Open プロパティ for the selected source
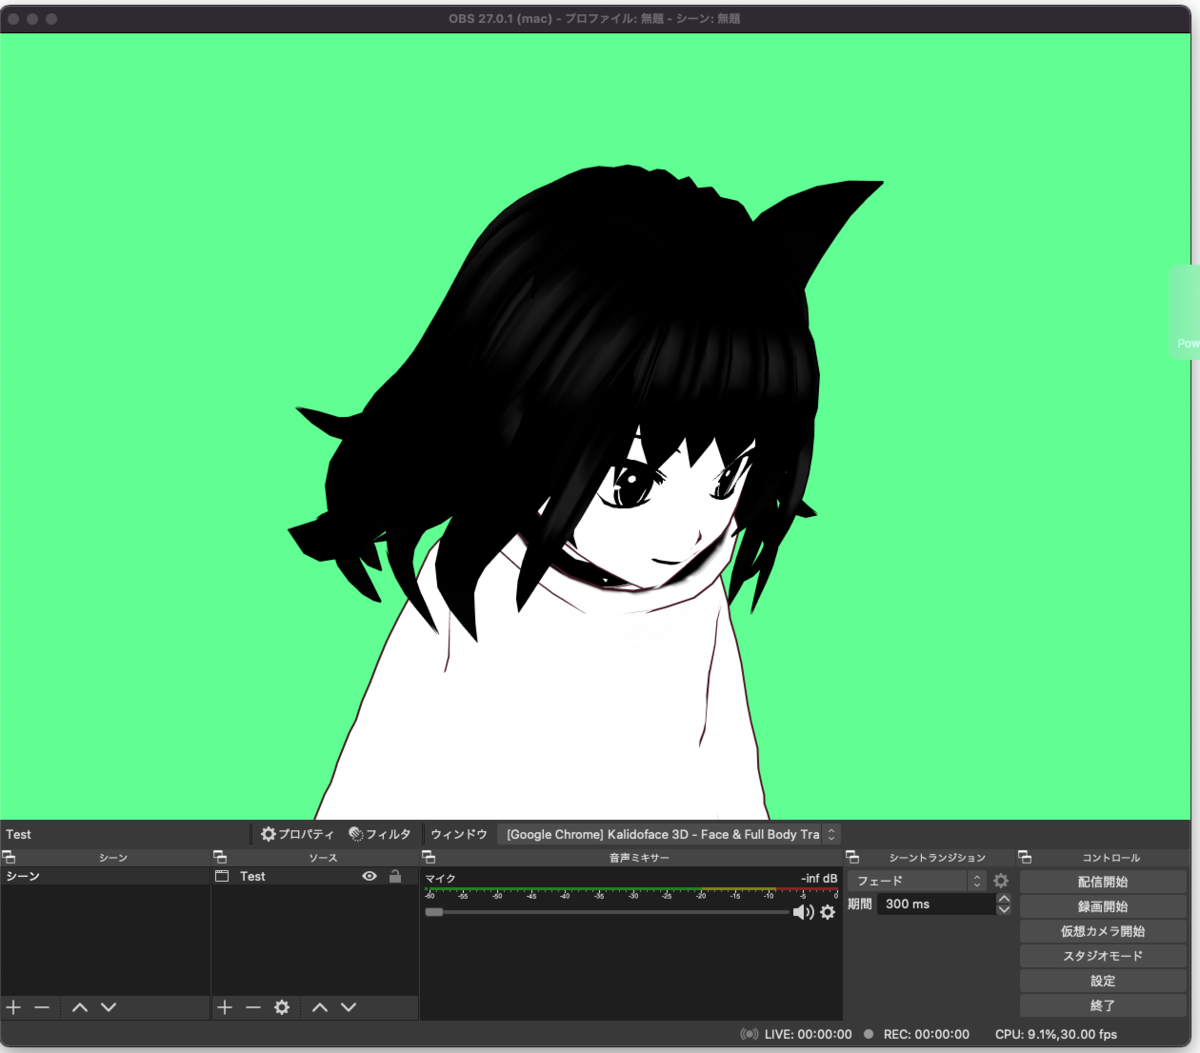The height and width of the screenshot is (1053, 1200). [297, 834]
